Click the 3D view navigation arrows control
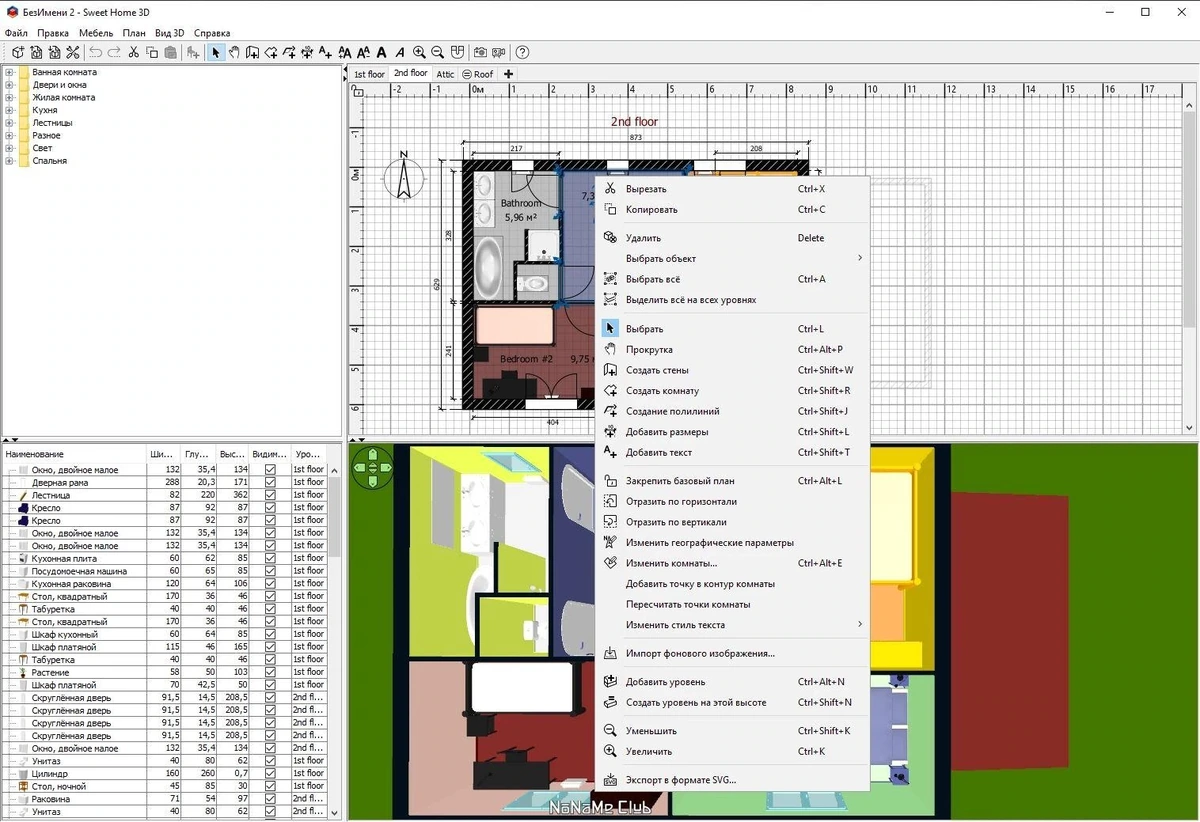This screenshot has height=822, width=1200. click(x=373, y=469)
